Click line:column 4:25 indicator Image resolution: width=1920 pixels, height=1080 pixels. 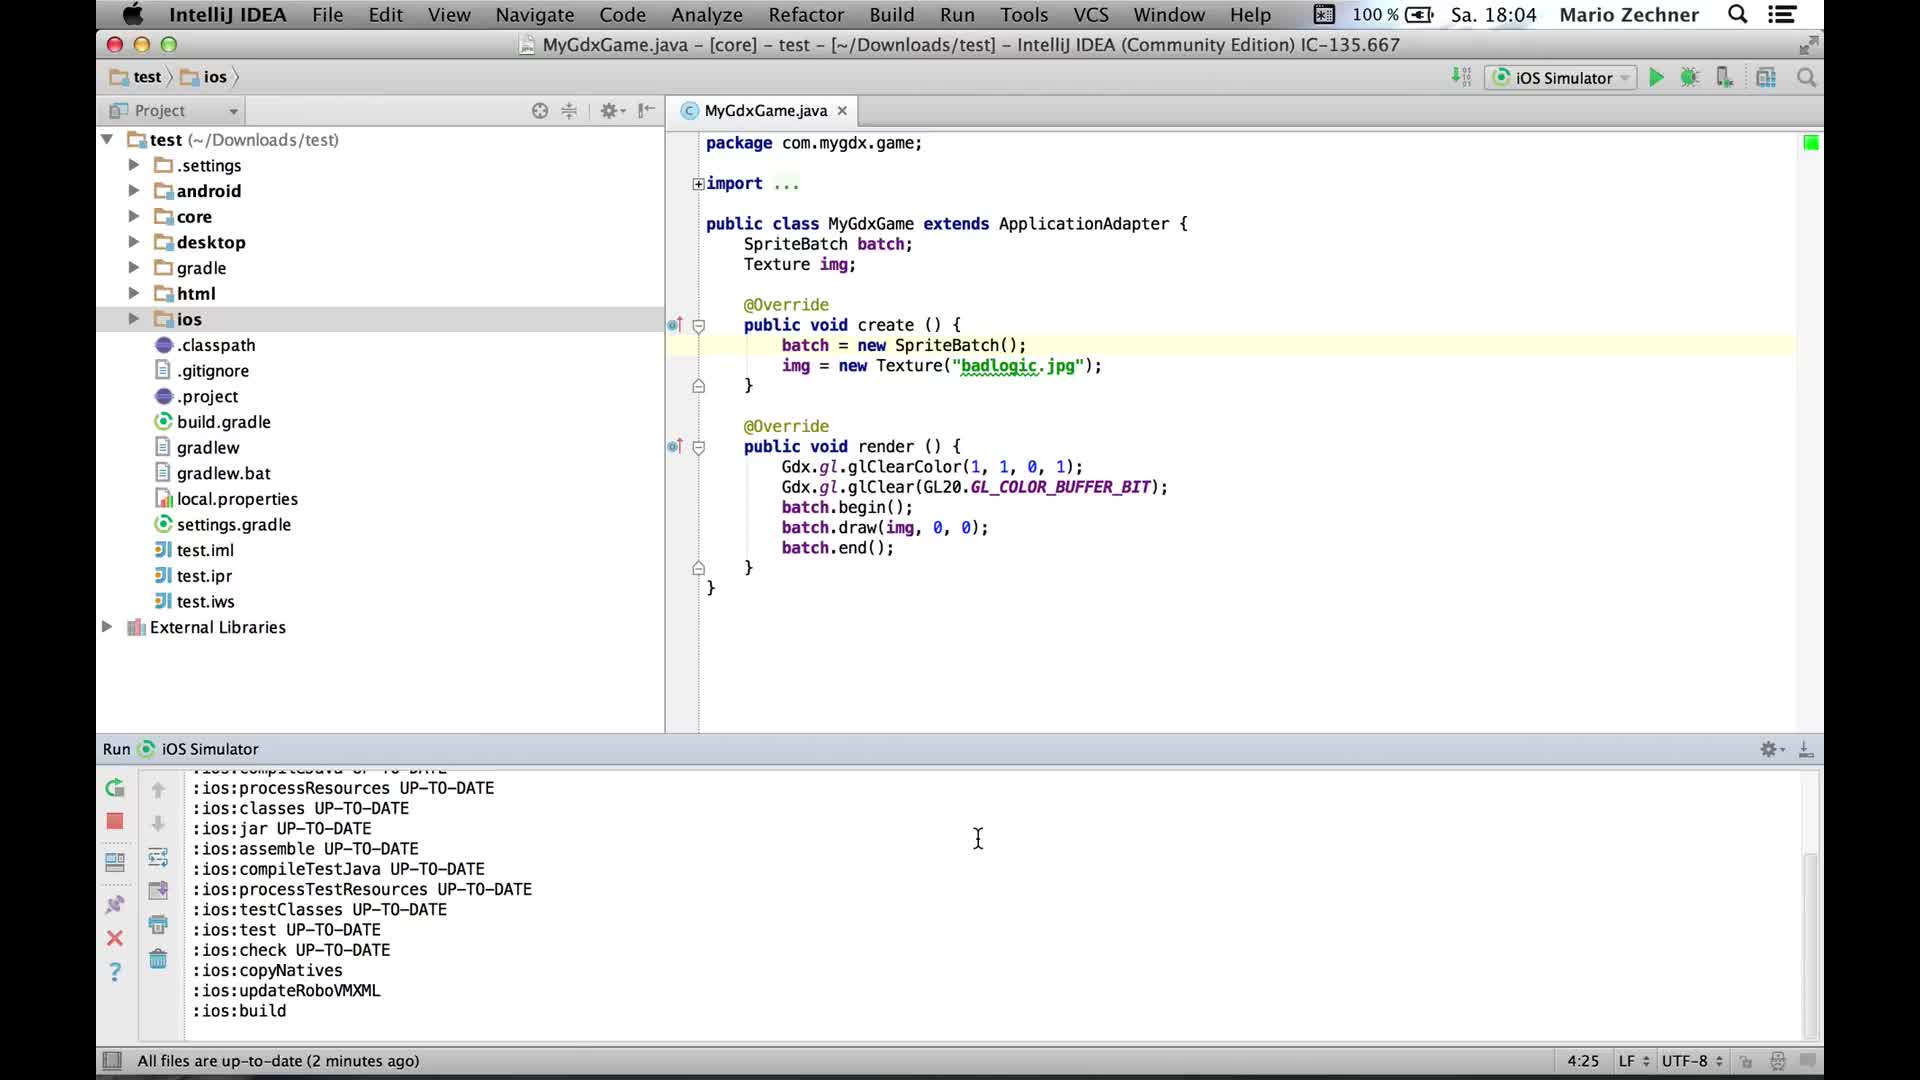pyautogui.click(x=1583, y=1061)
